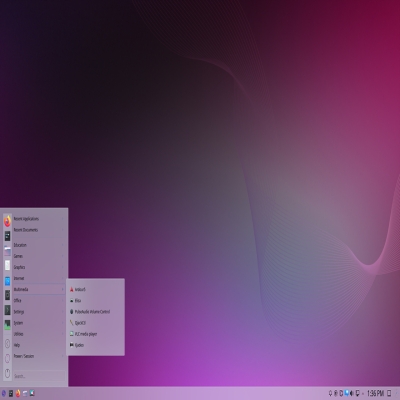Expand the Internet category
Image resolution: width=400 pixels, height=400 pixels.
click(39, 278)
